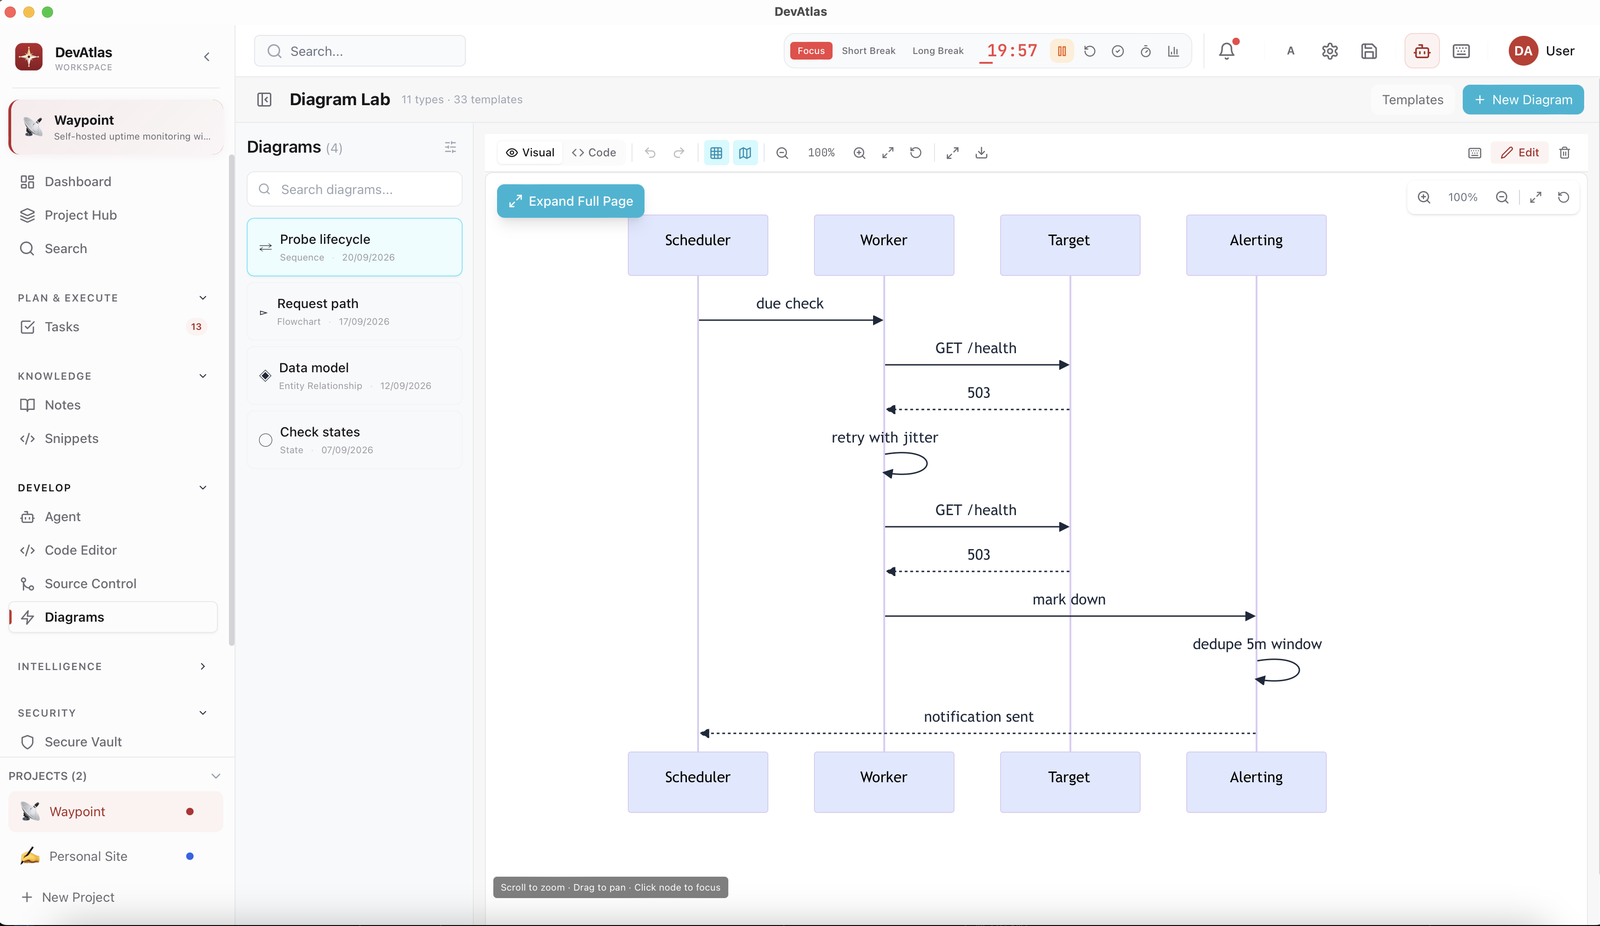Undo last diagram change

pos(650,153)
